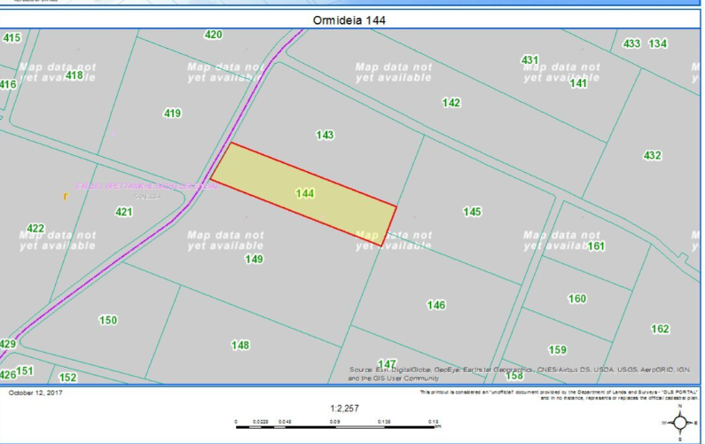Pick parcel 150 on the map

(108, 320)
